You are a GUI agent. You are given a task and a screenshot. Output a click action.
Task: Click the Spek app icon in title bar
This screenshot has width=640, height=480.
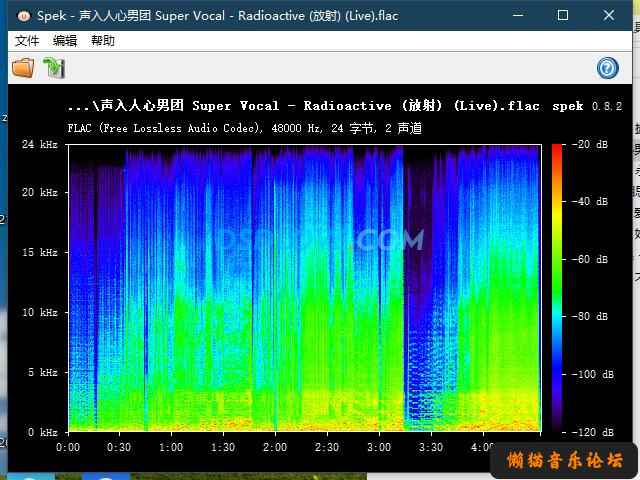coord(24,16)
